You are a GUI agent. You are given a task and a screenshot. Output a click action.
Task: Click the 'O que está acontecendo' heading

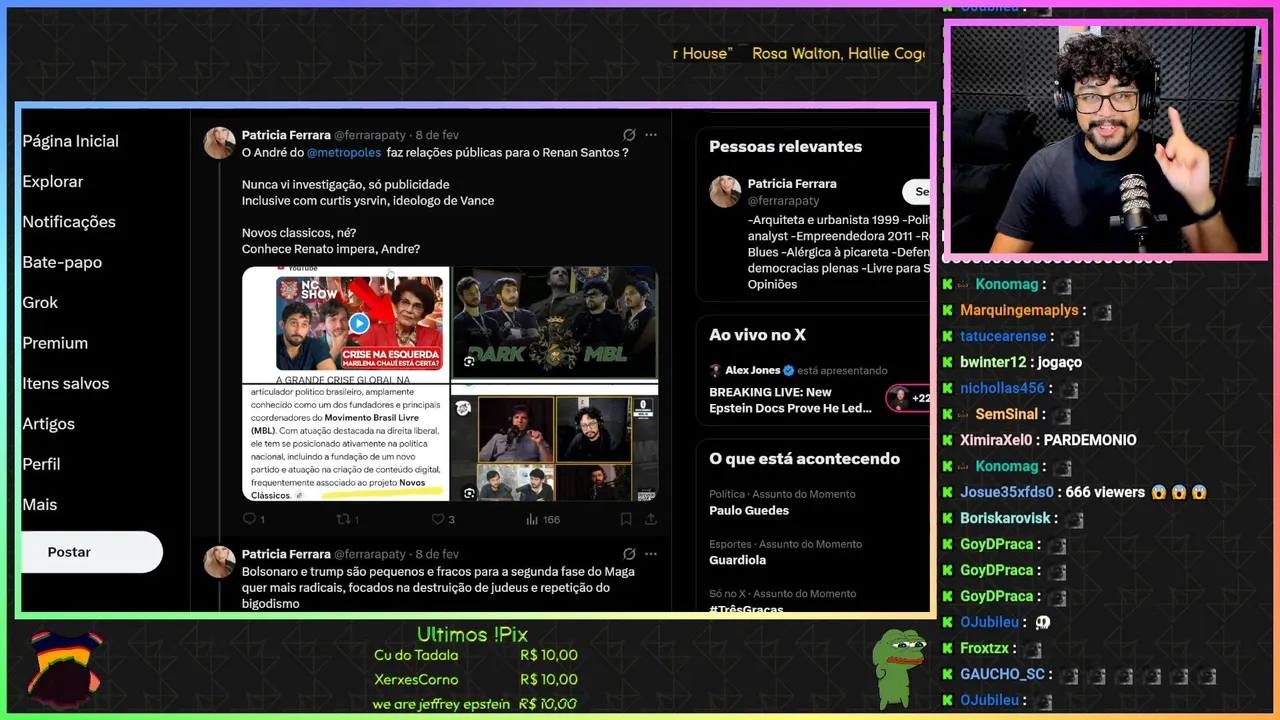coord(804,459)
